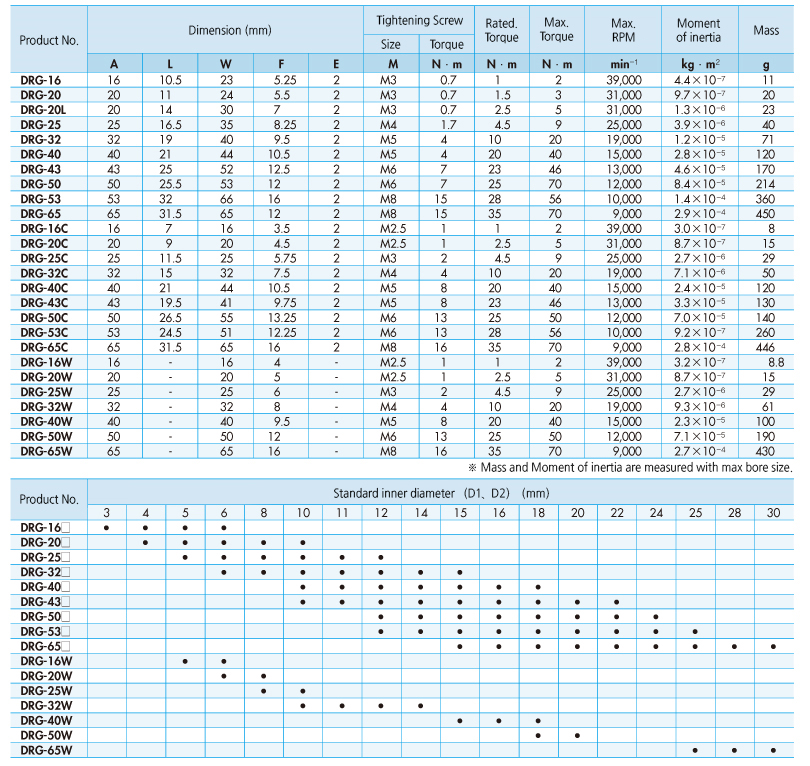The height and width of the screenshot is (766, 810).
Task: Select the "Tightening Screw" header cell
Action: (x=419, y=21)
